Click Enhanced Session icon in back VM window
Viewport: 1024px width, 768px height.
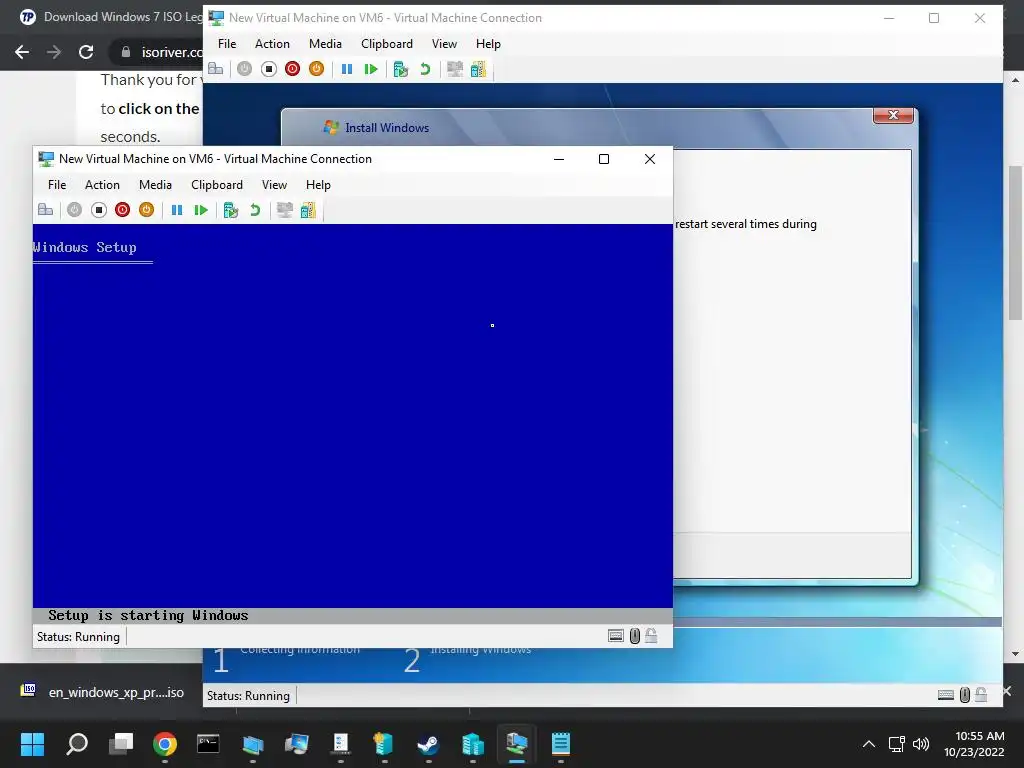pos(455,69)
